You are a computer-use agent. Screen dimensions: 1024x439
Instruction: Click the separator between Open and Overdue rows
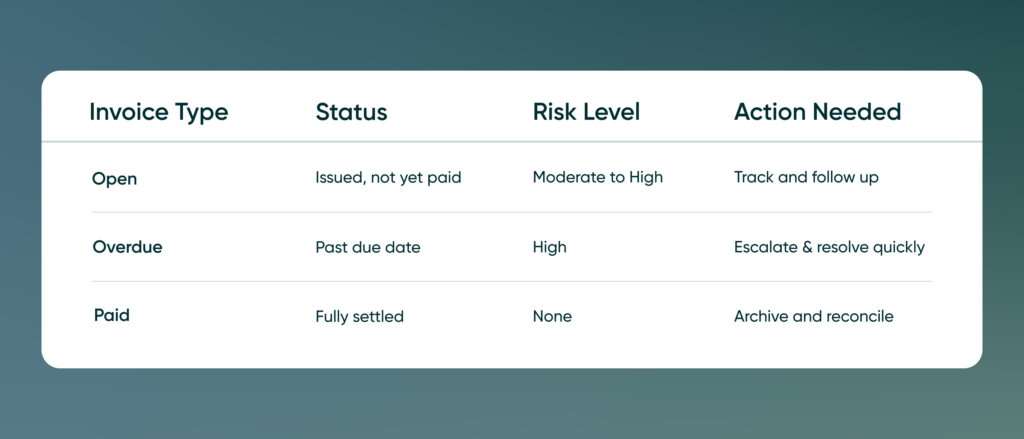(x=512, y=212)
